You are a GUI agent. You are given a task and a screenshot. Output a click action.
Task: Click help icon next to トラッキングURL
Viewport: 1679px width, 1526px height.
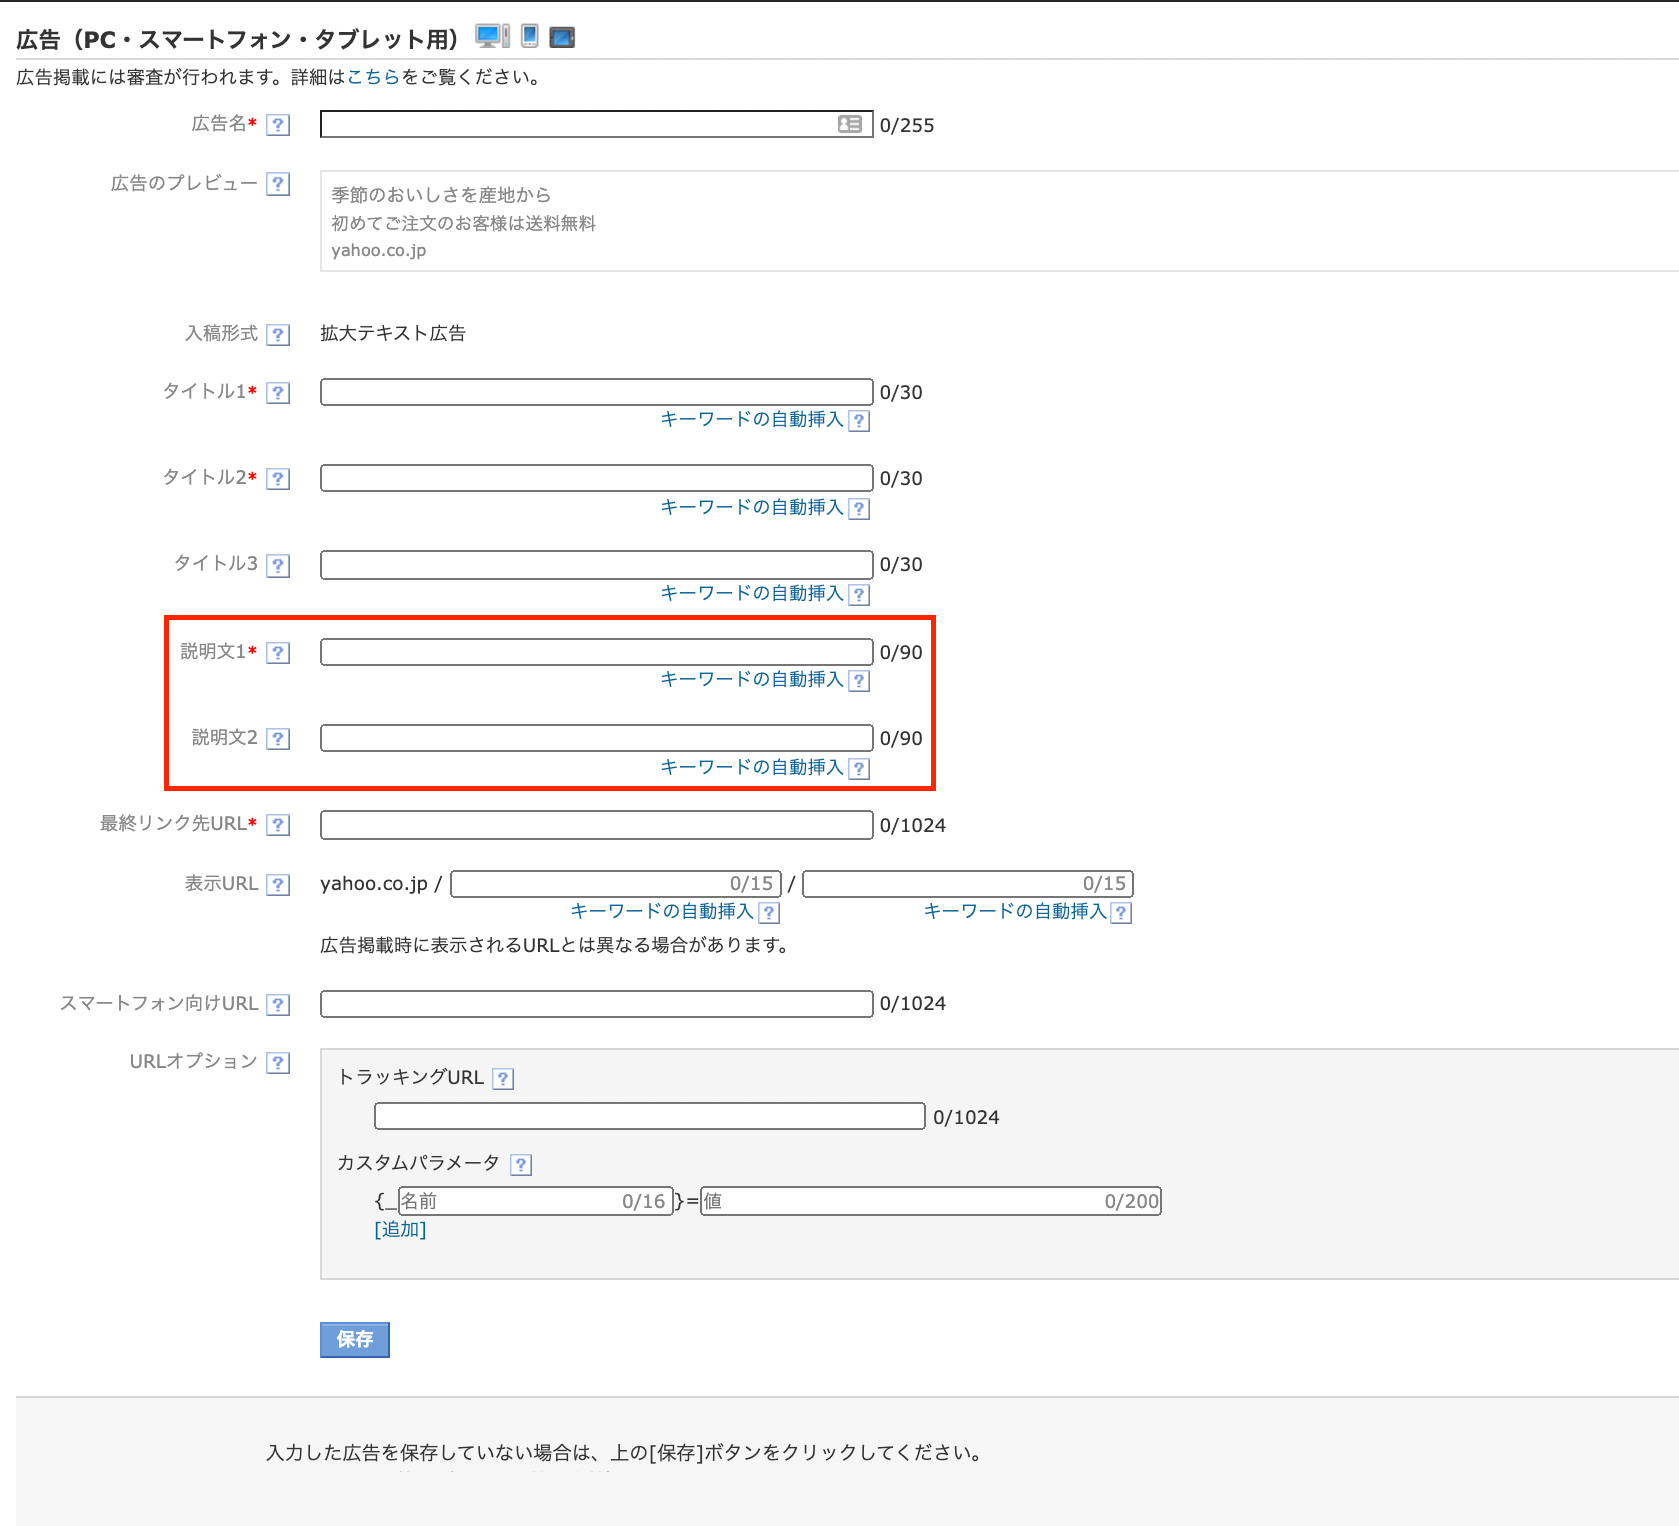[504, 1078]
